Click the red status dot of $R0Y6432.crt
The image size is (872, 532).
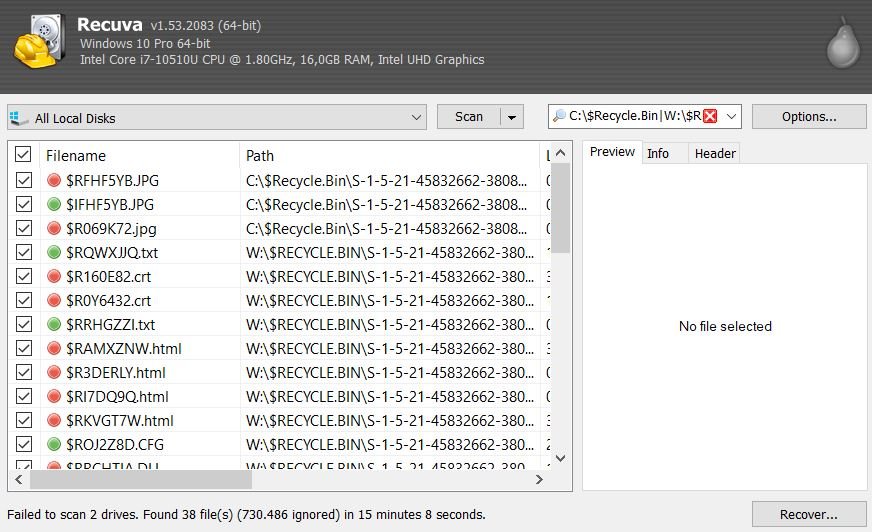54,300
